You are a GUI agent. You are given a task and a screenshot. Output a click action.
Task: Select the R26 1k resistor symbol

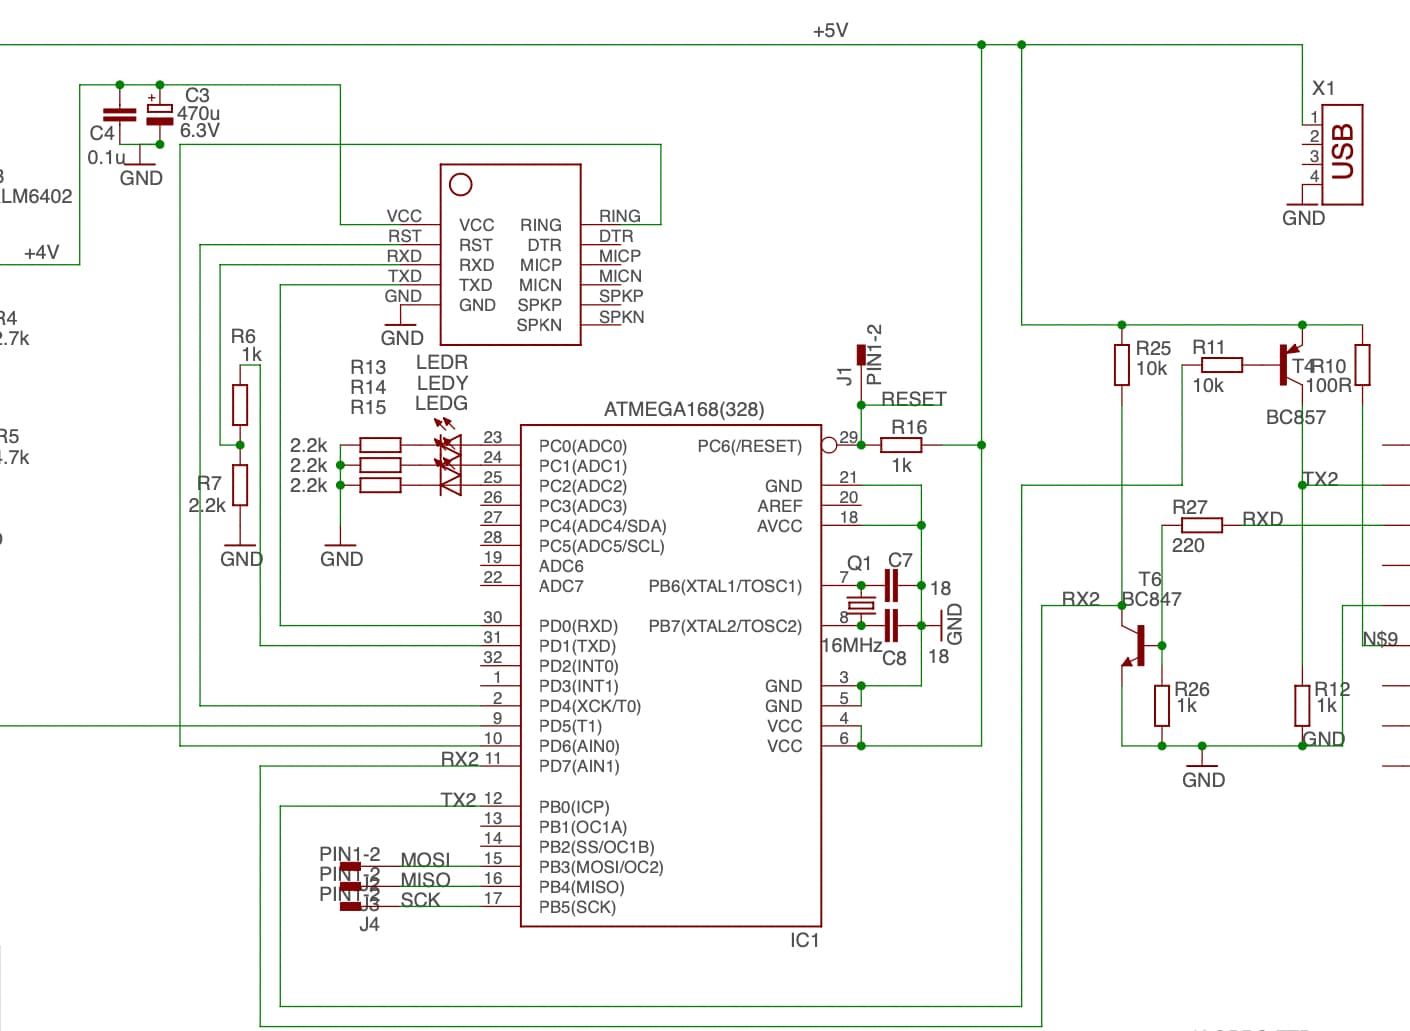click(1162, 705)
